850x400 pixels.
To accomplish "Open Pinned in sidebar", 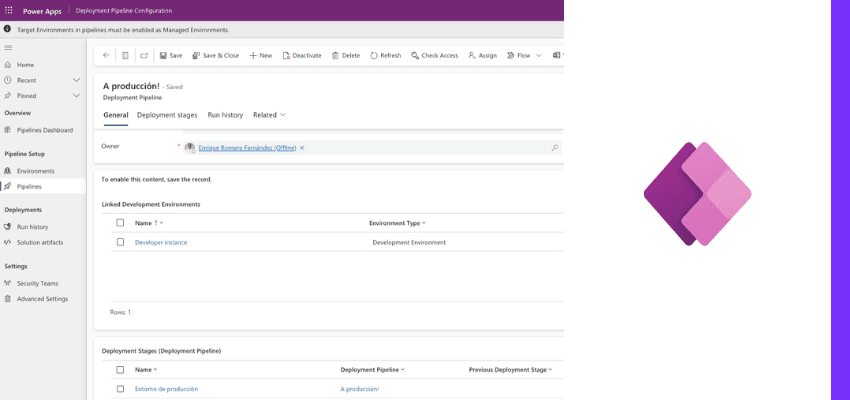I will tap(26, 95).
